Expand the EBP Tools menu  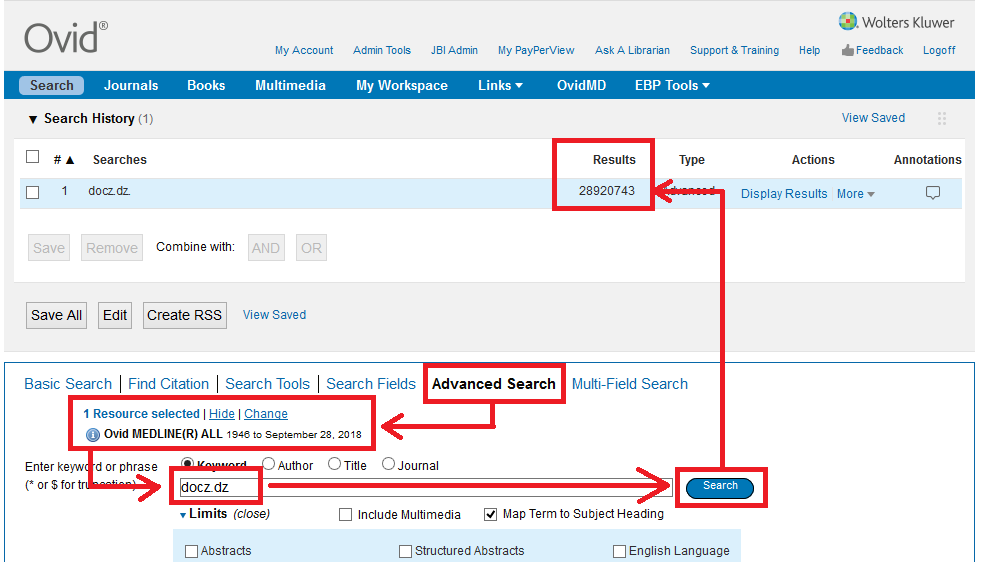click(672, 85)
